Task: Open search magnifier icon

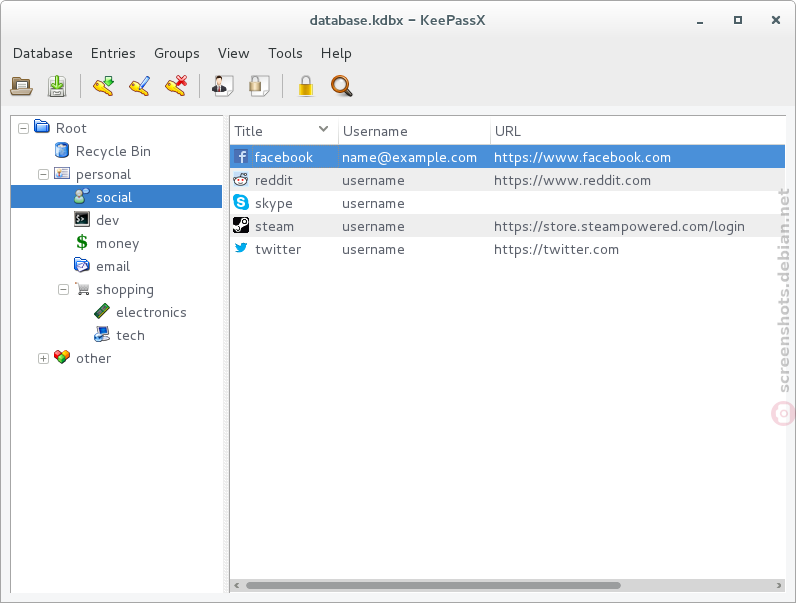Action: point(342,86)
